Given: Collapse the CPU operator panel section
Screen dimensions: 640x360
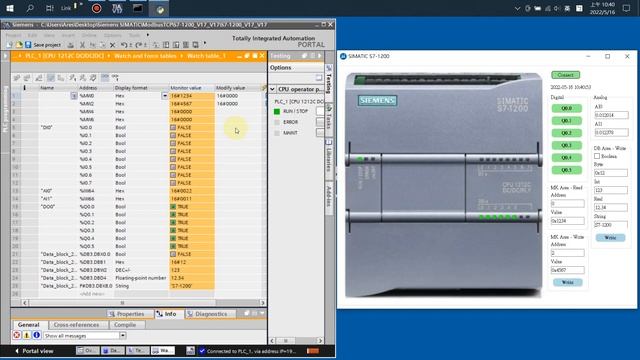Looking at the screenshot, I should point(272,89).
